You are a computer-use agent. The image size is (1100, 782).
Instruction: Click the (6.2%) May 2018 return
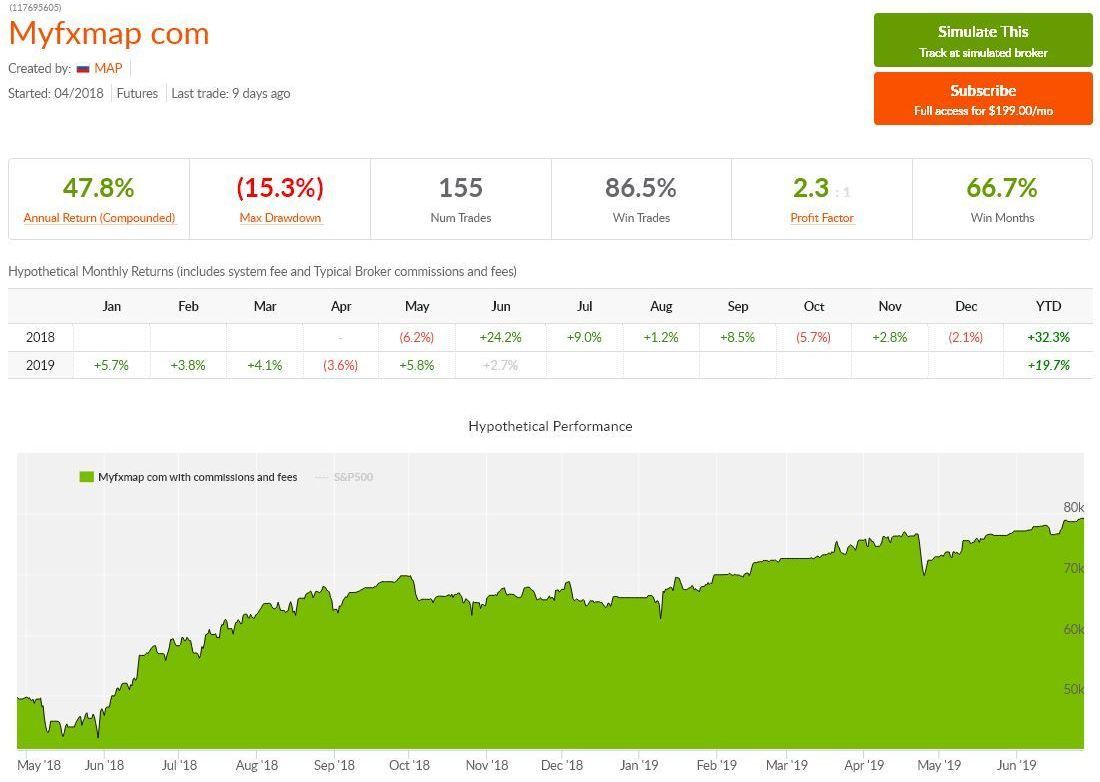(x=417, y=337)
